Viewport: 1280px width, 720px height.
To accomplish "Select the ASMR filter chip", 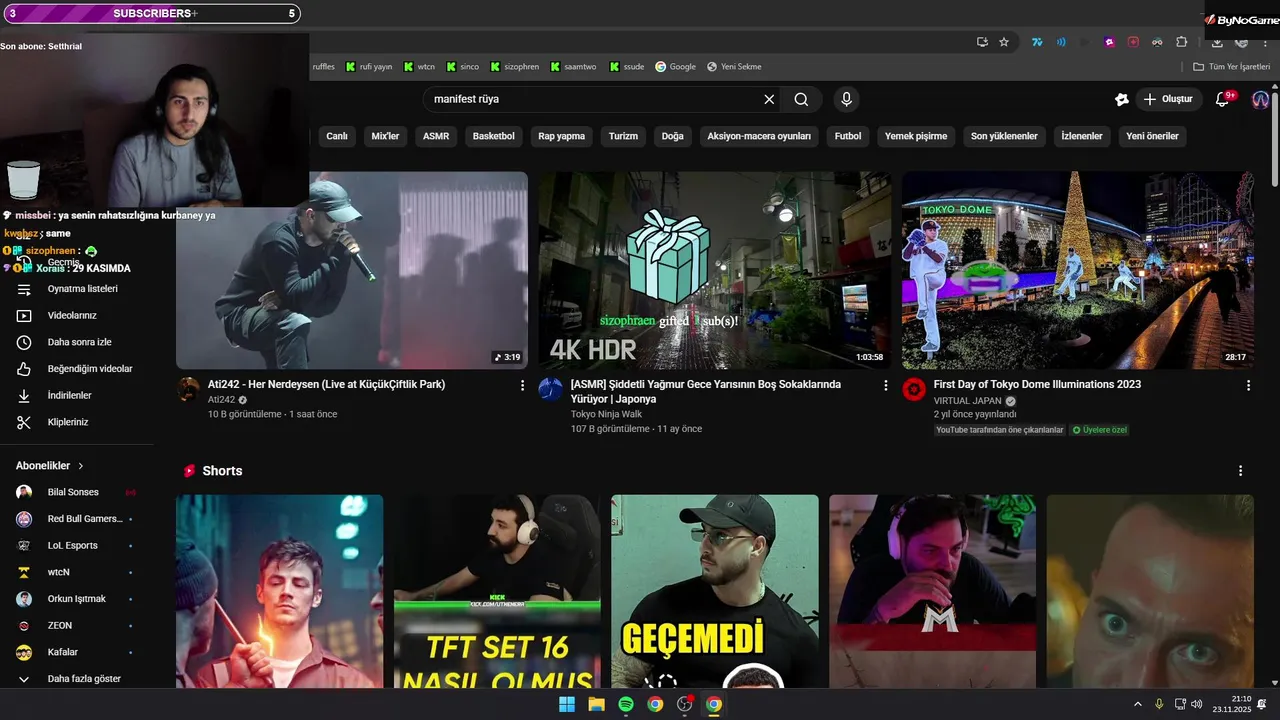I will point(436,136).
